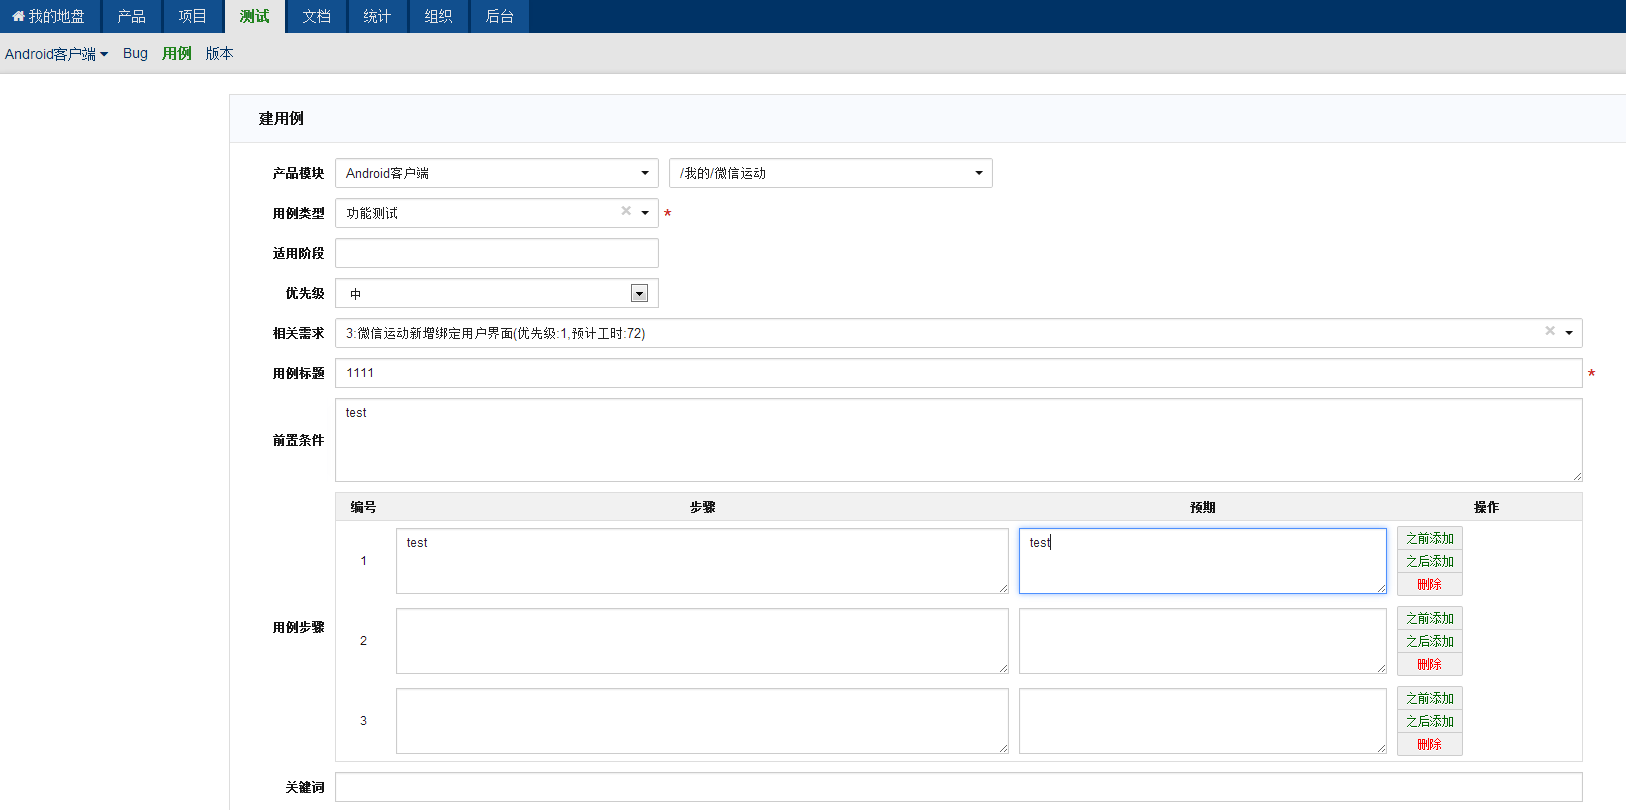Click resize grip of step 1 预期 textarea

point(1381,588)
